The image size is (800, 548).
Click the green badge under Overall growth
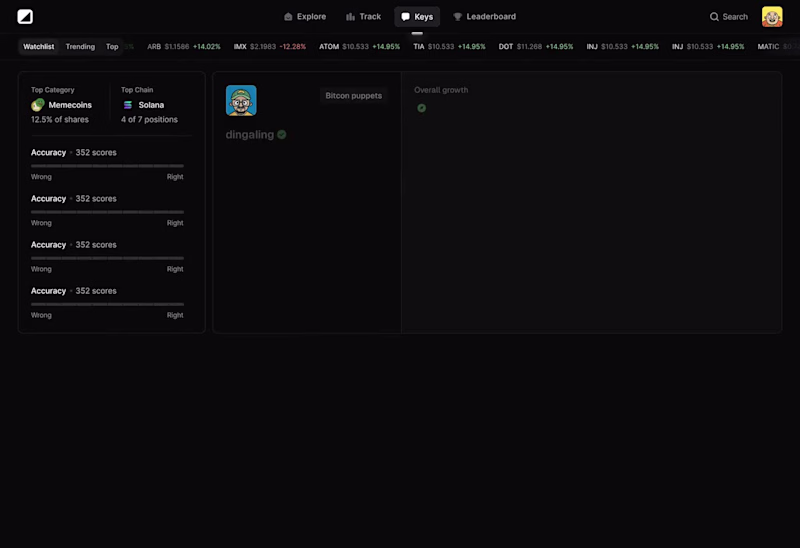pyautogui.click(x=421, y=108)
